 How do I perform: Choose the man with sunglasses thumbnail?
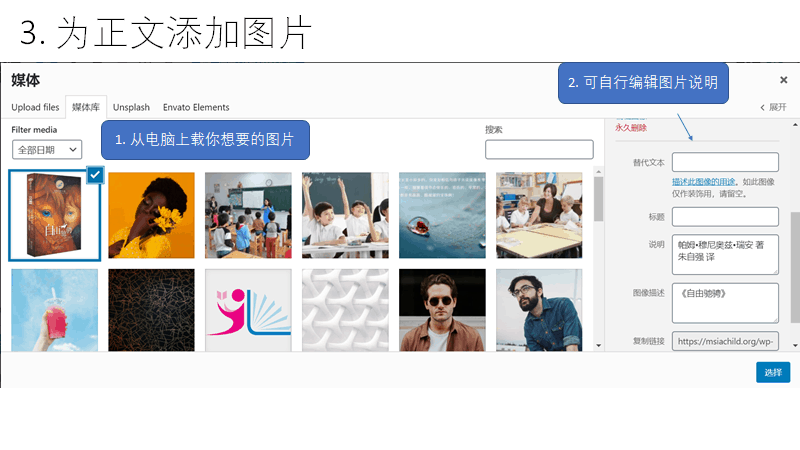tap(442, 310)
